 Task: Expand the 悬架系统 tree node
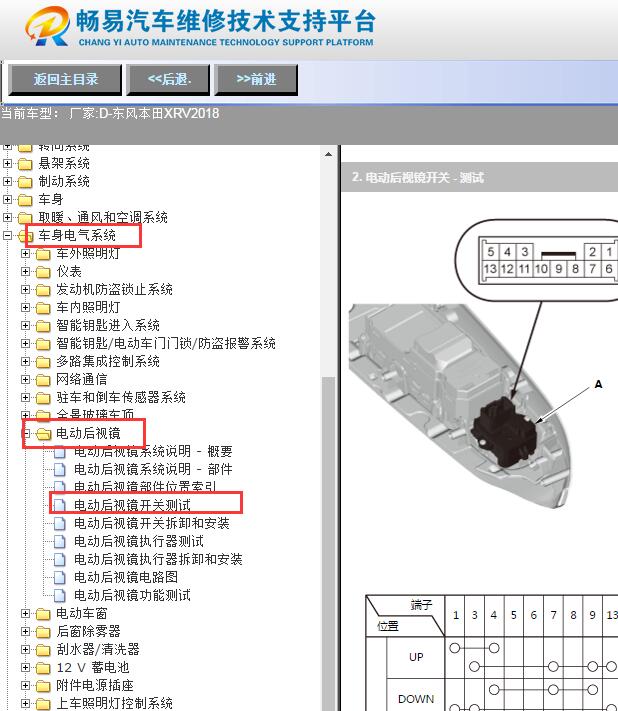[7, 163]
